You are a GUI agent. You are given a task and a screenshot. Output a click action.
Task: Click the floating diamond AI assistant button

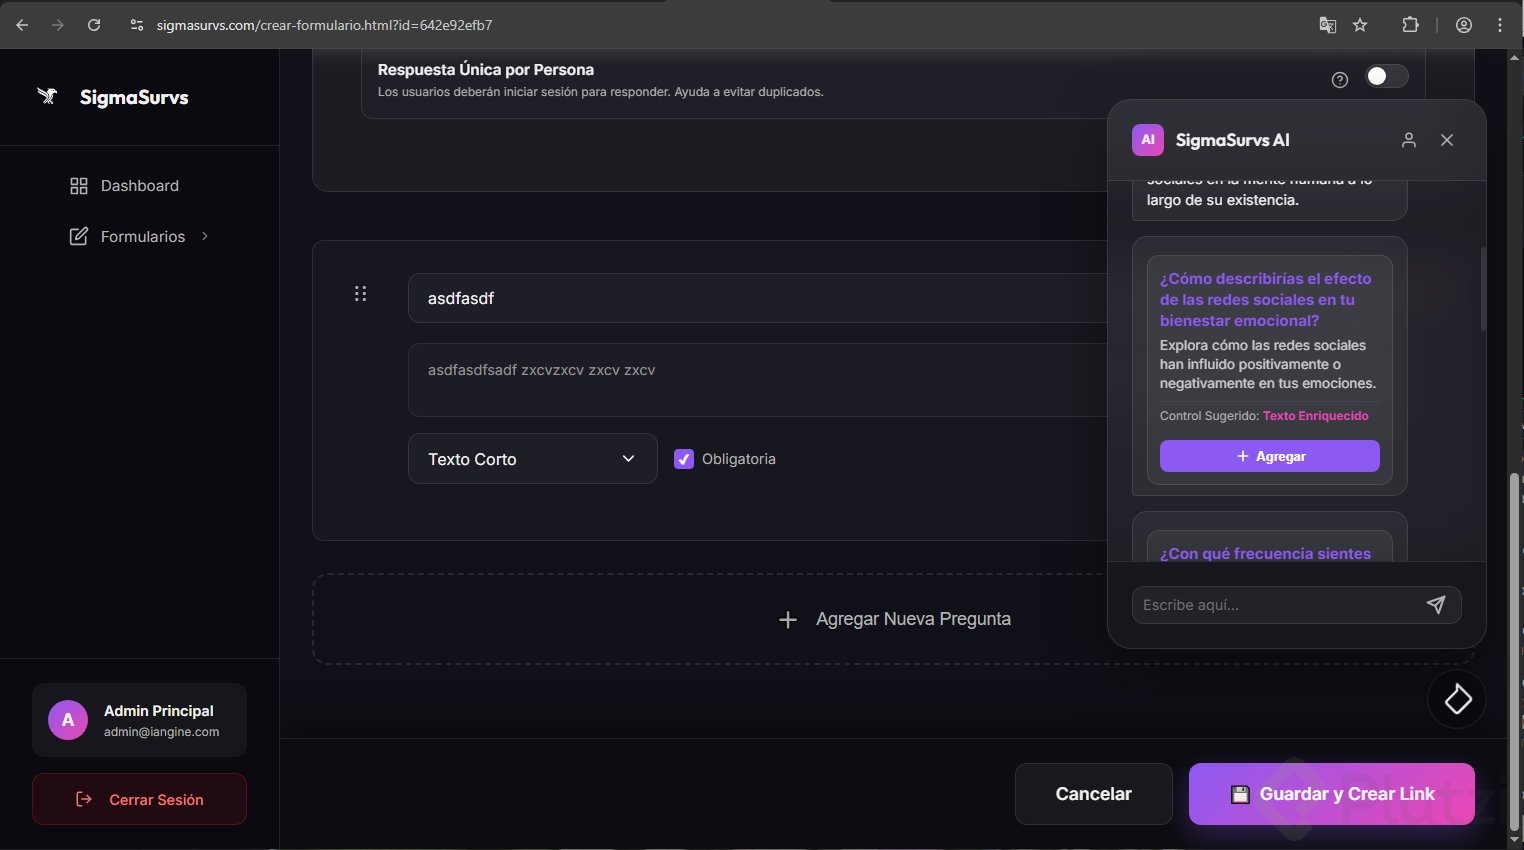tap(1457, 699)
